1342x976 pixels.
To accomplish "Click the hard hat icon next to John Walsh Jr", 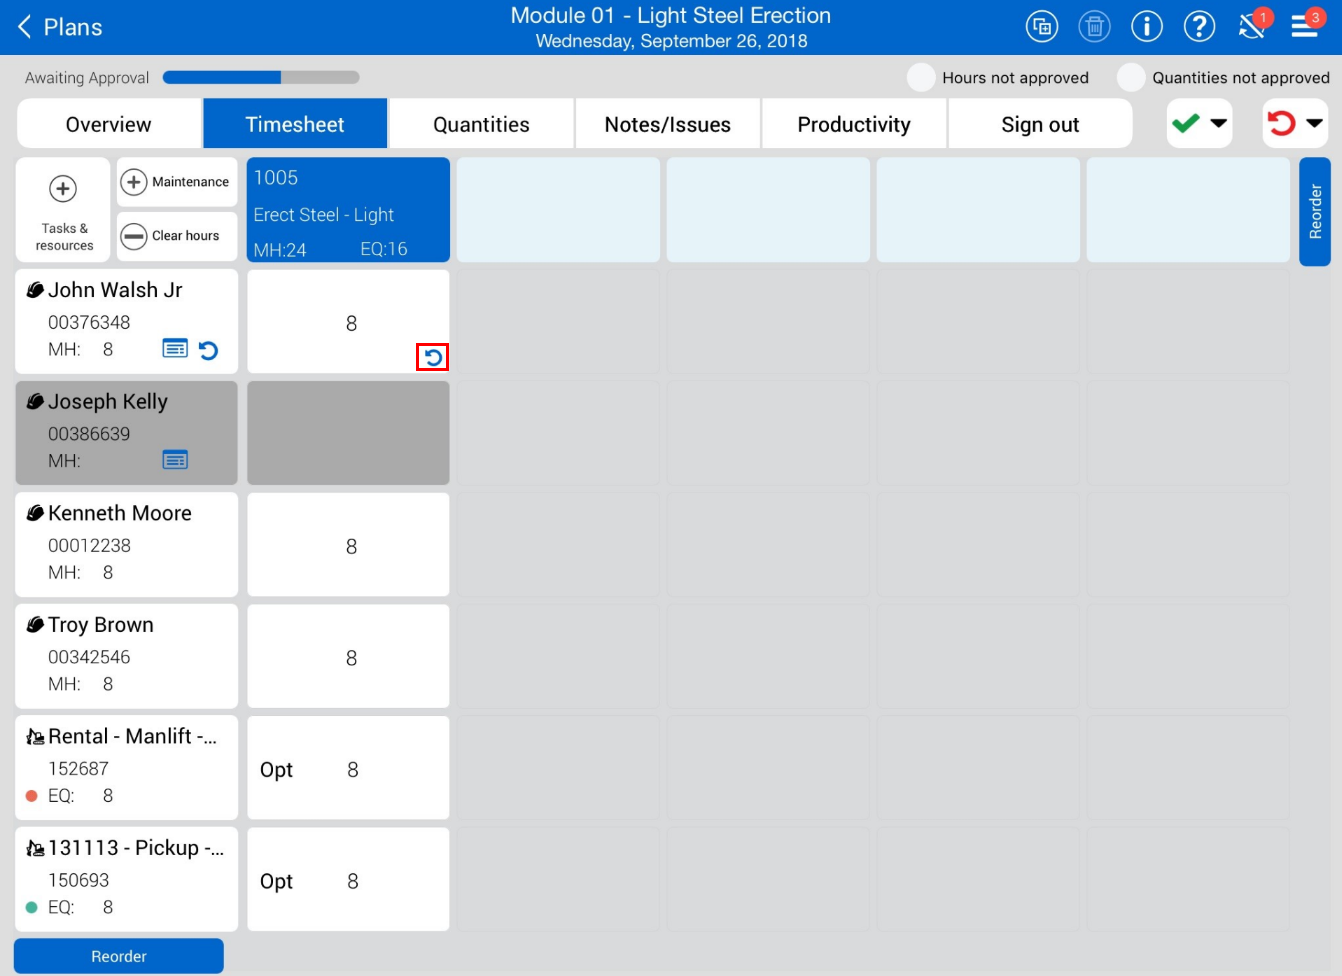I will (35, 290).
